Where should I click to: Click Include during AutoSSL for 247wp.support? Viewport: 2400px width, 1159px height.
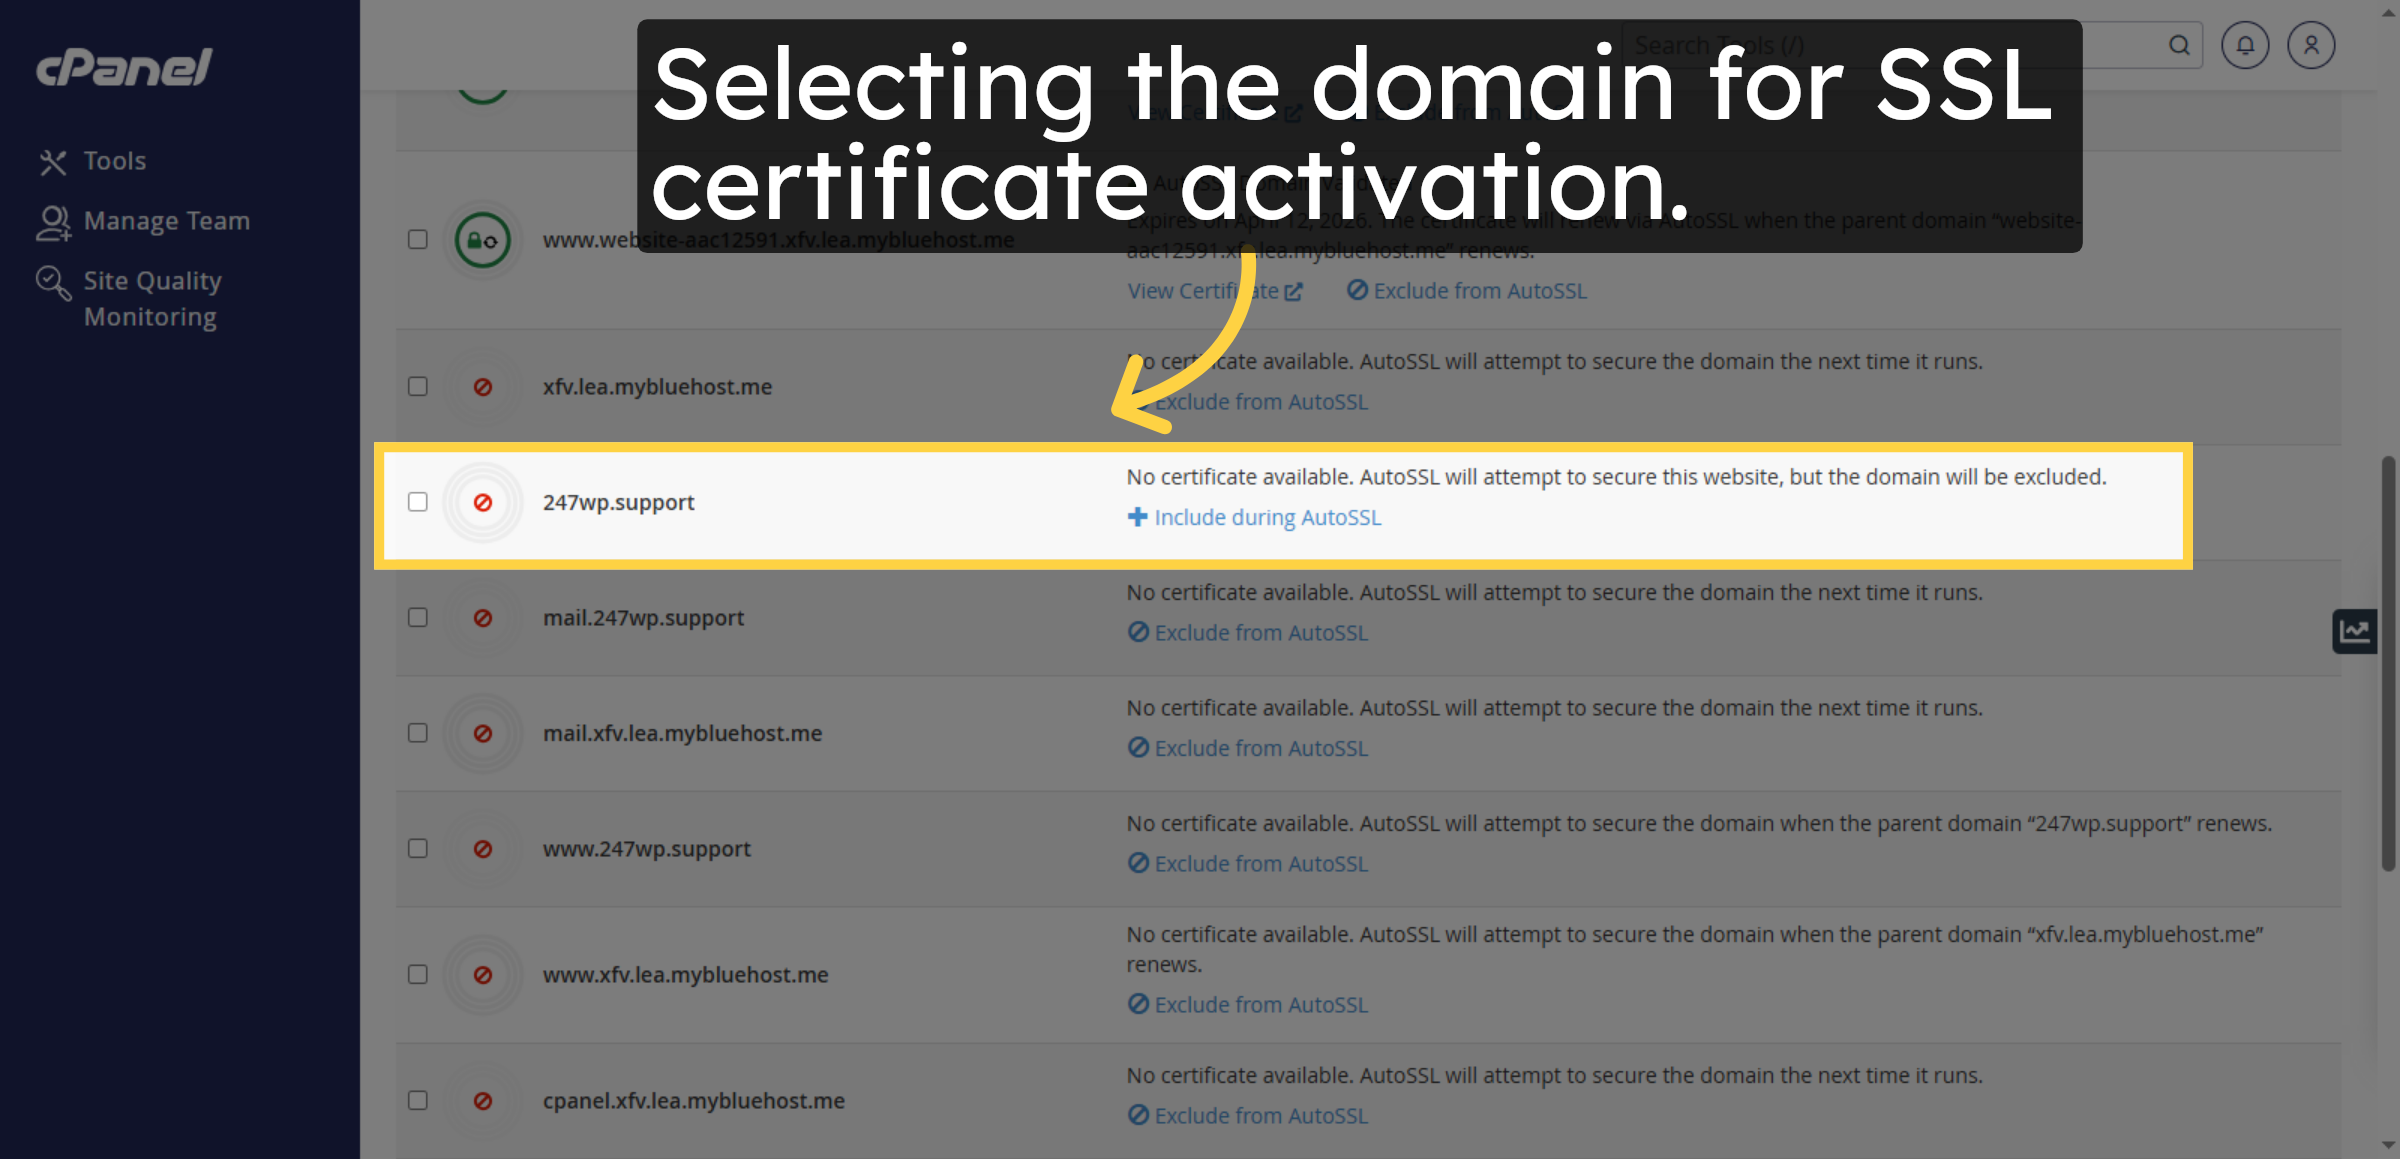tap(1266, 517)
